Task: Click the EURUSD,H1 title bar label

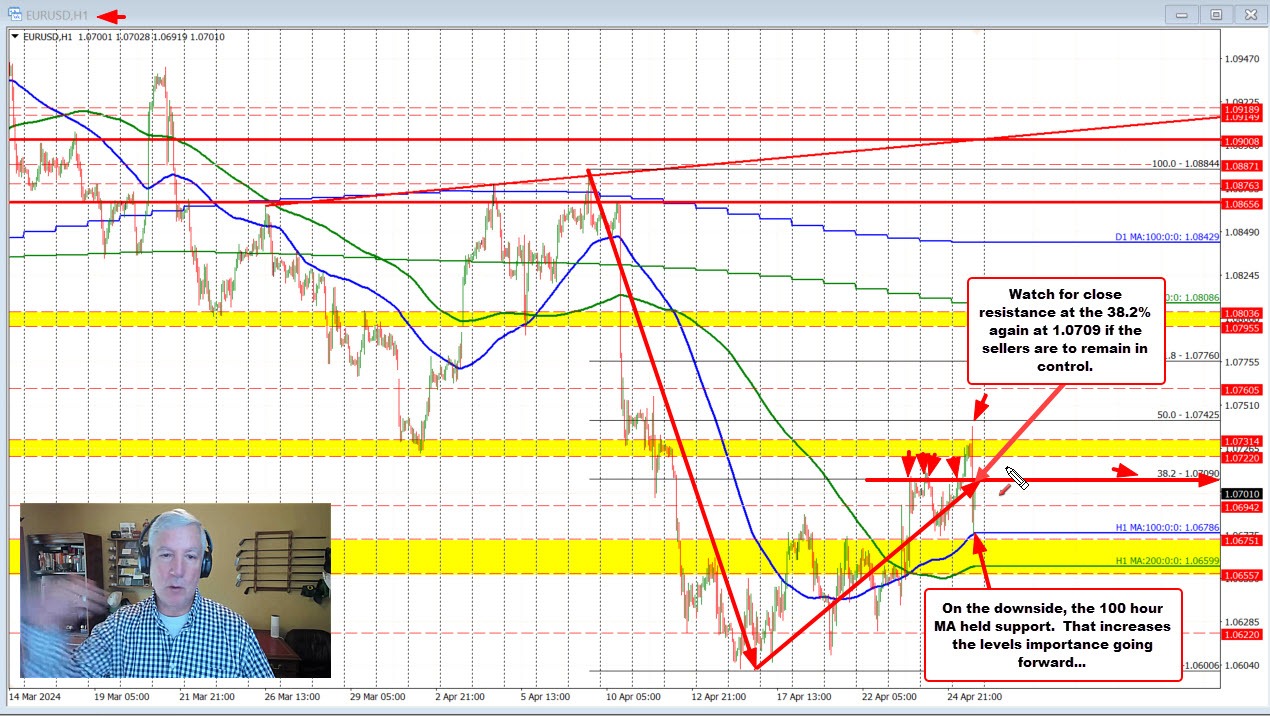Action: (55, 16)
